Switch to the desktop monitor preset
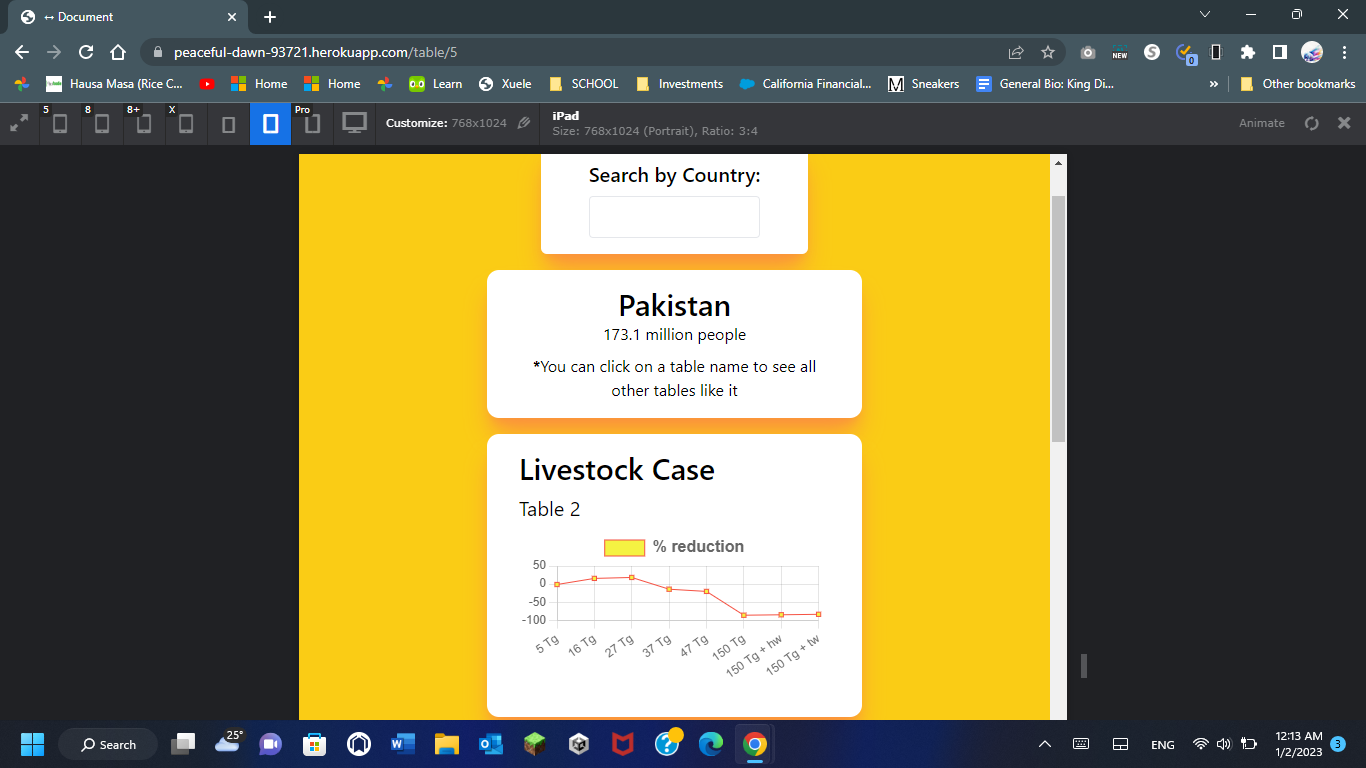The image size is (1366, 768). click(354, 123)
